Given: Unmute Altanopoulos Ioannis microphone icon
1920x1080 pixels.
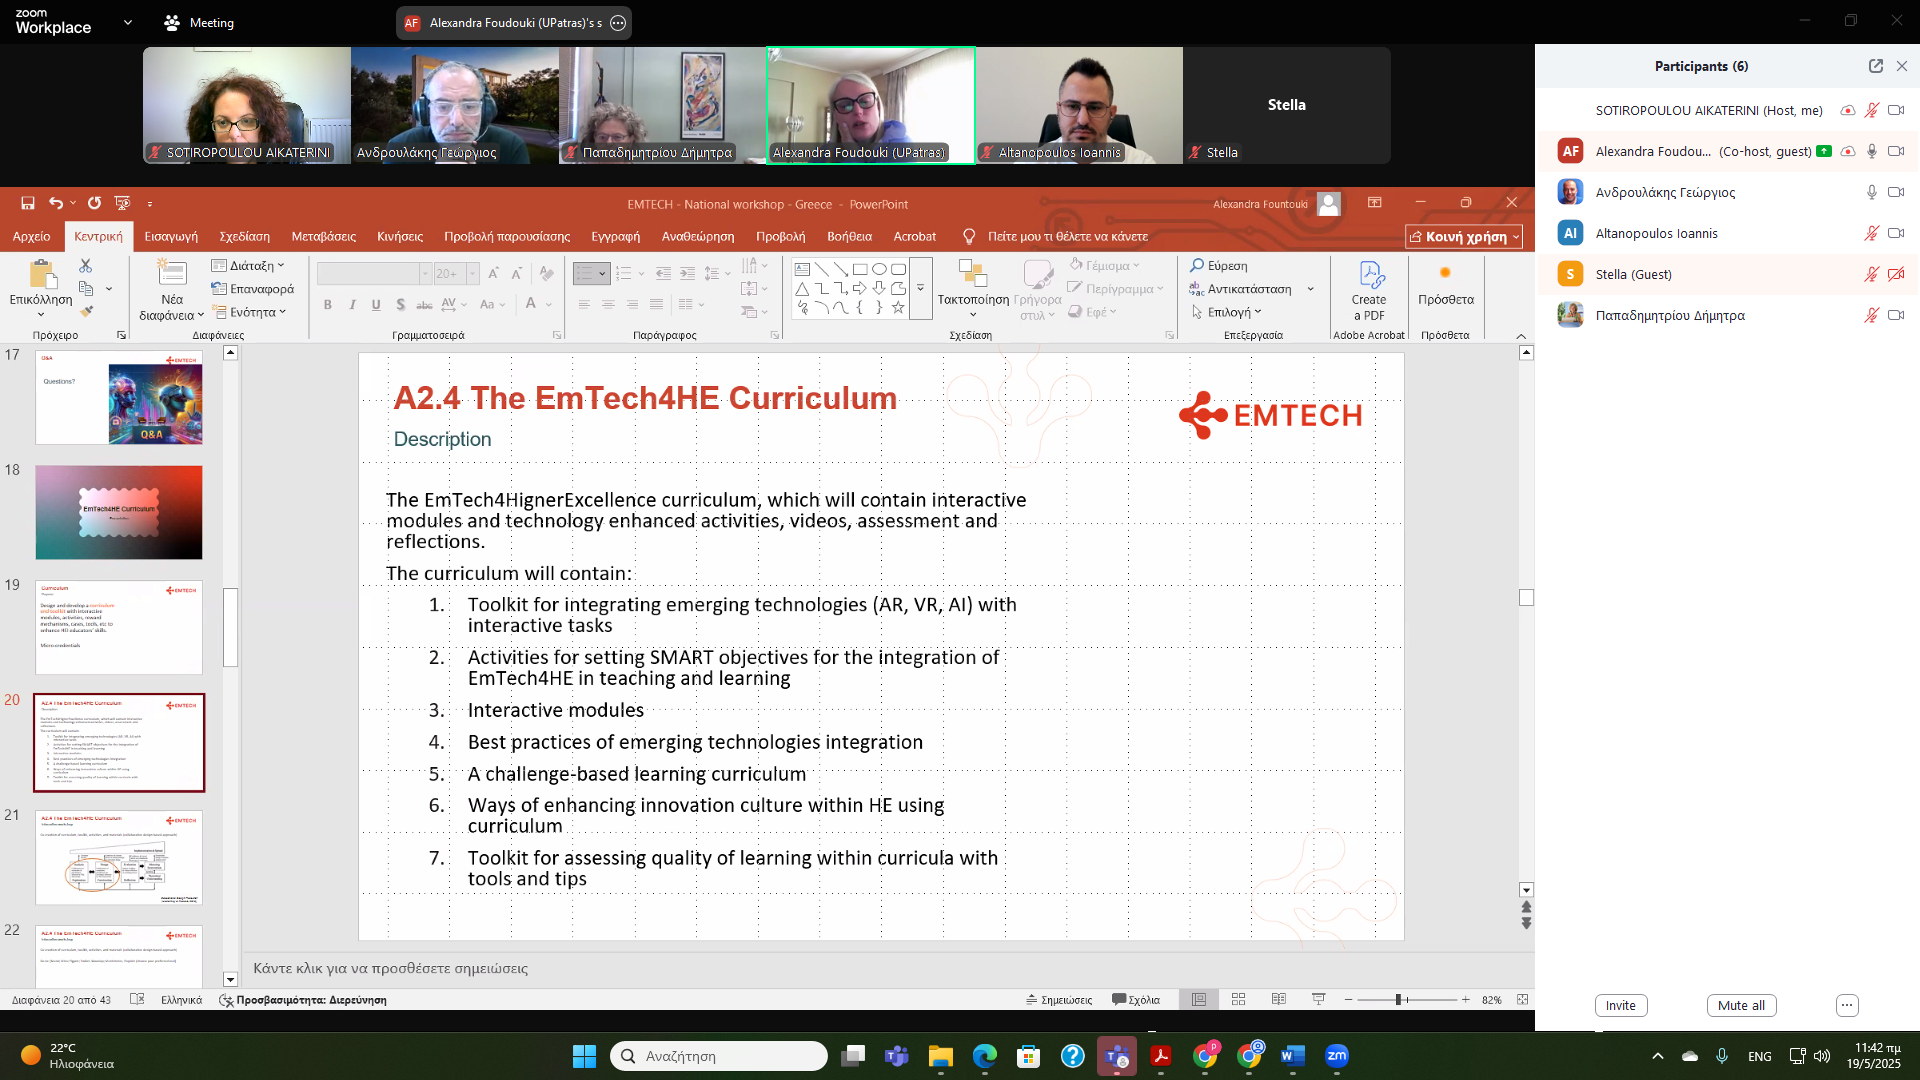Looking at the screenshot, I should click(1871, 233).
